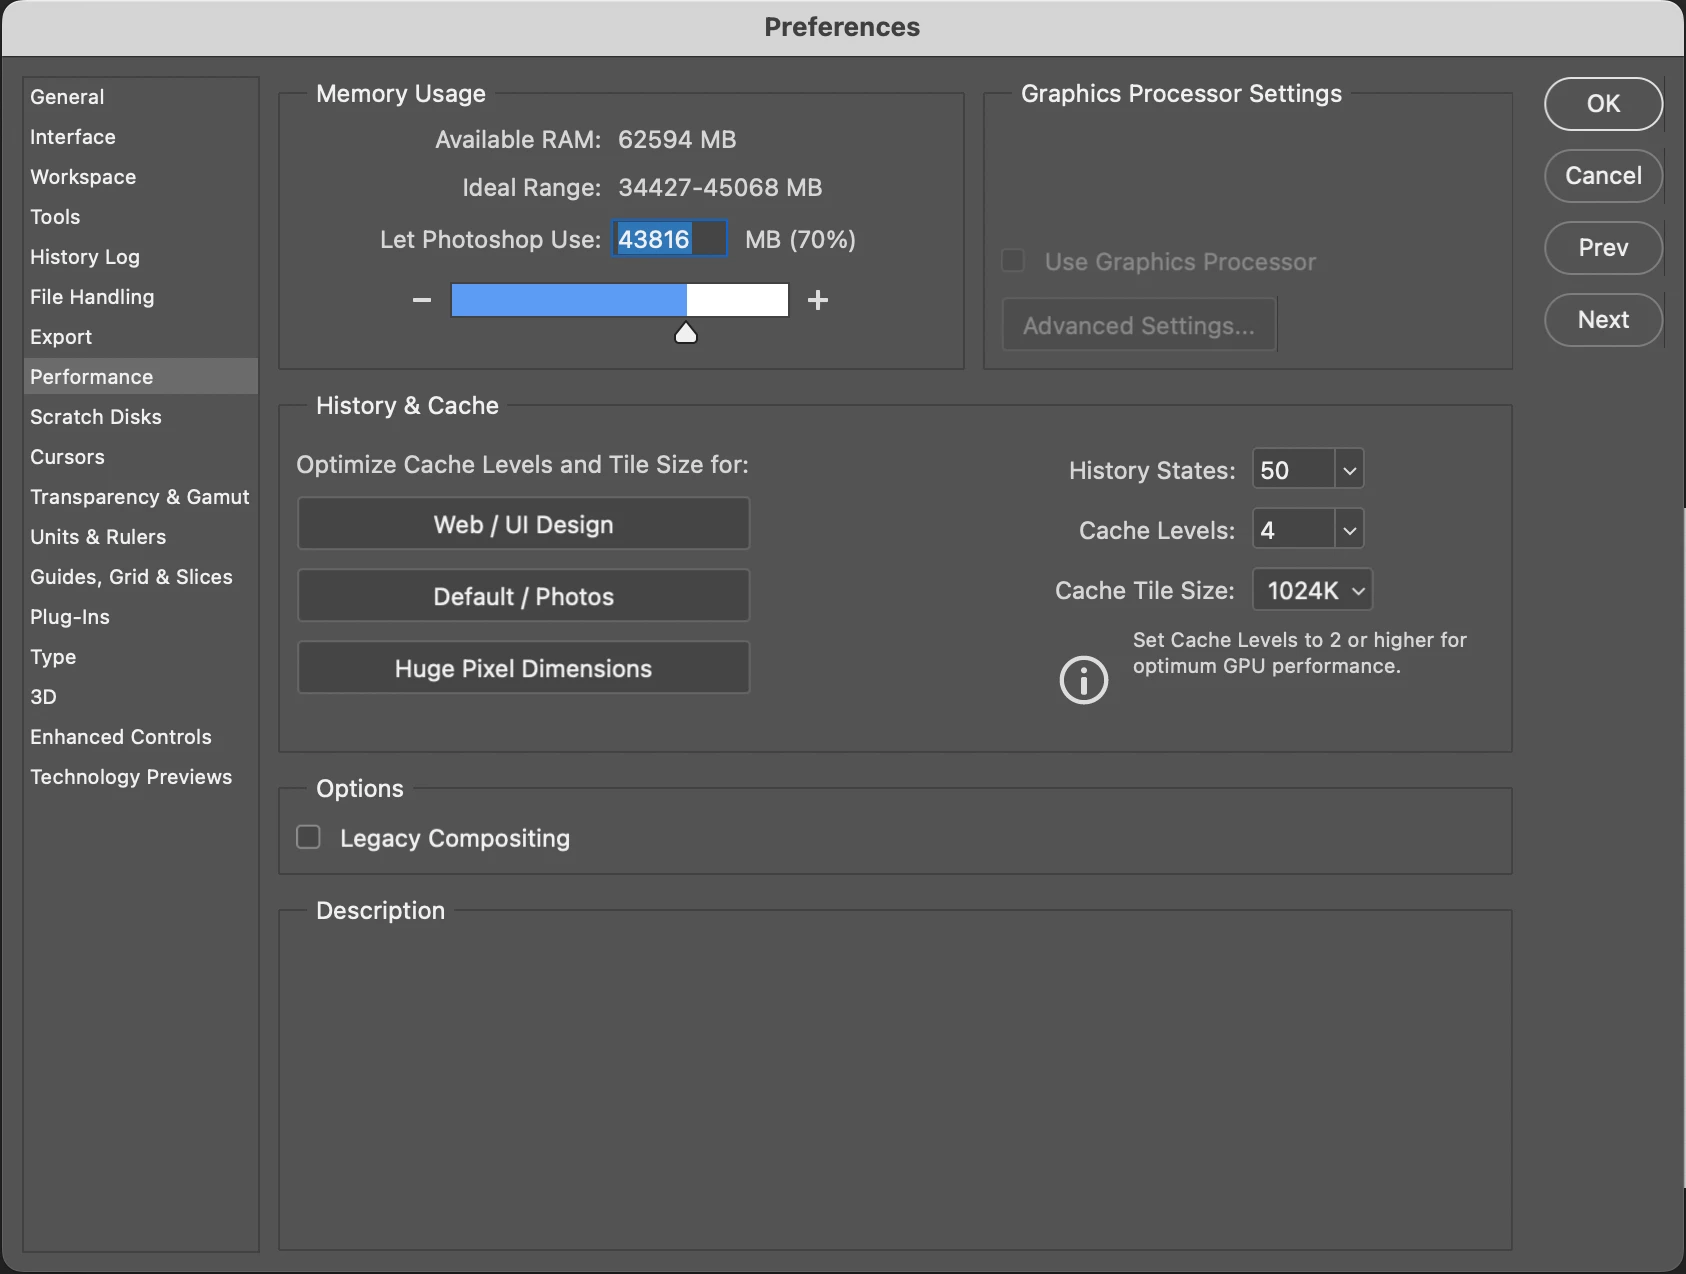
Task: Click the History States value field
Action: point(1293,470)
